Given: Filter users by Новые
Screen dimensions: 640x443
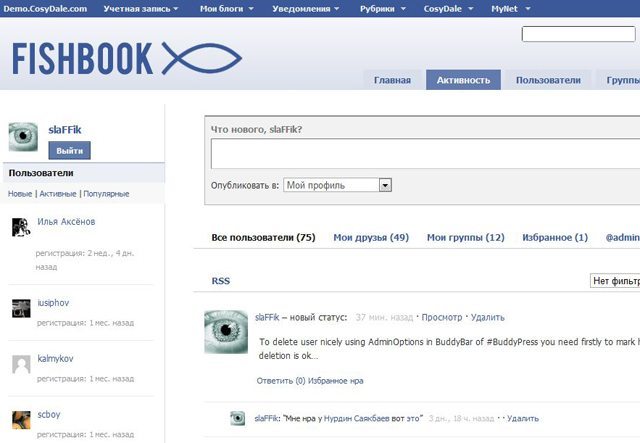Looking at the screenshot, I should (x=20, y=194).
